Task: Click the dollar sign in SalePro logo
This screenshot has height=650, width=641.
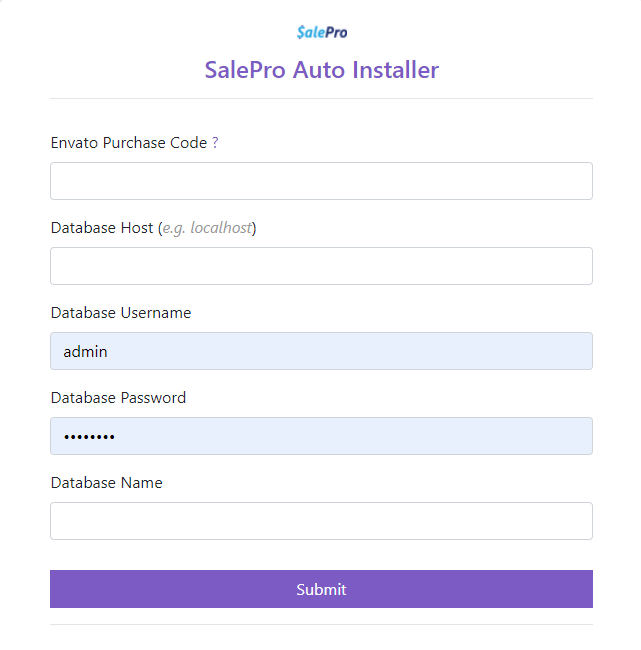Action: coord(300,33)
